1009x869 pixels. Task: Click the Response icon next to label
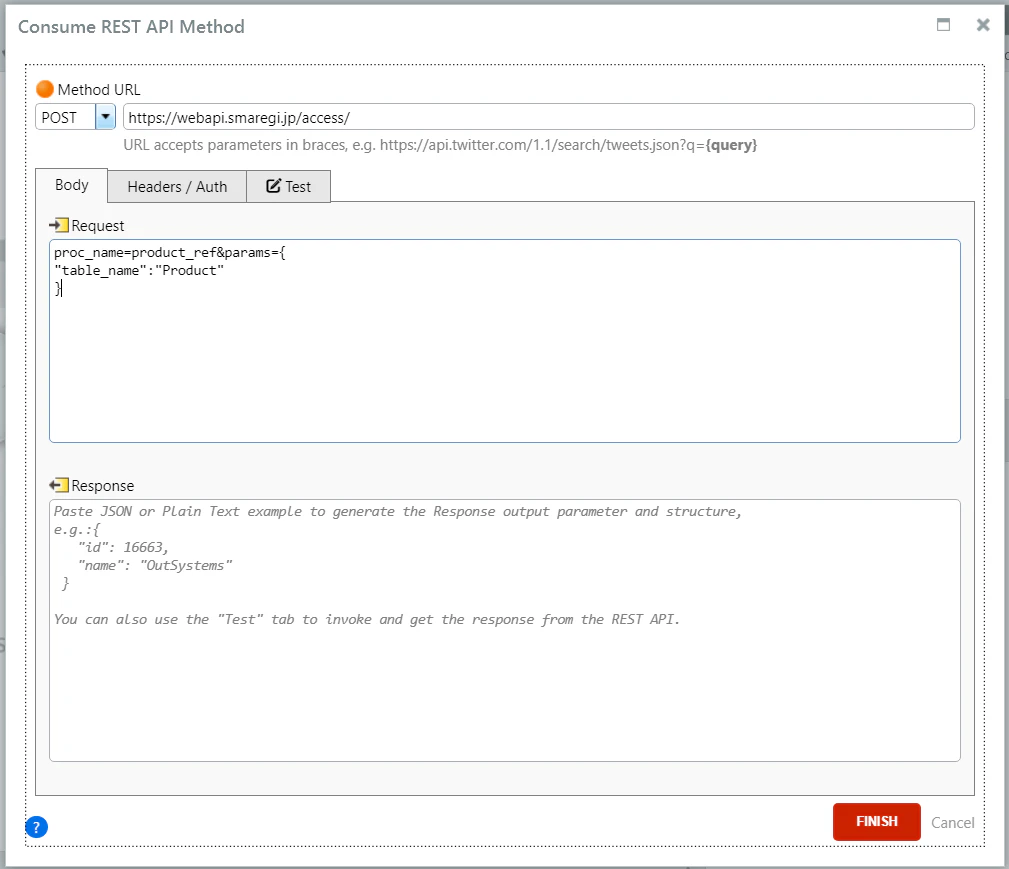[59, 485]
